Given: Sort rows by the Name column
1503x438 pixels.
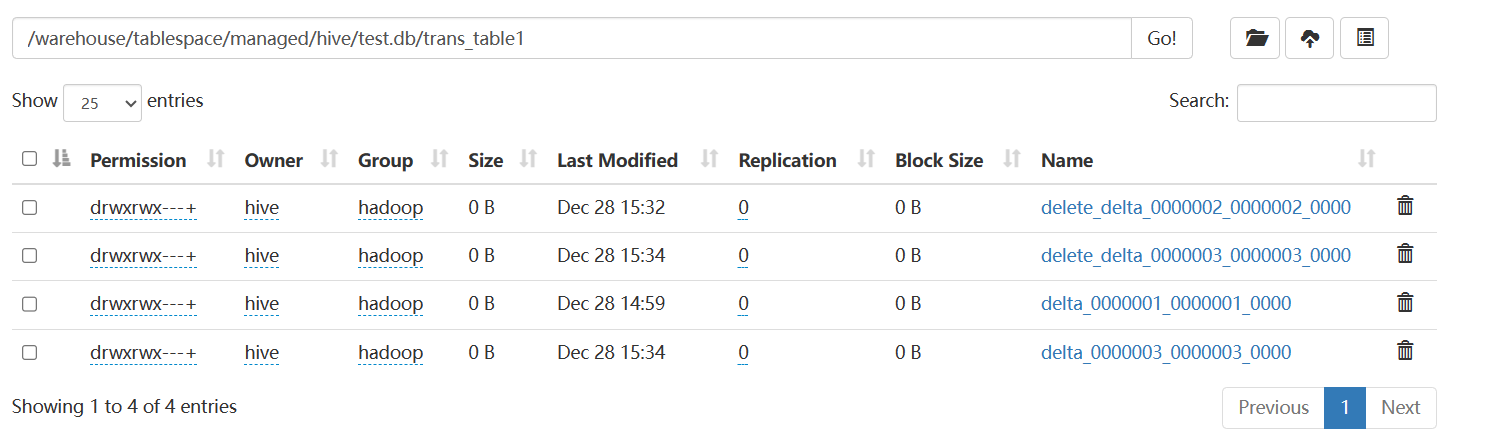Looking at the screenshot, I should pyautogui.click(x=1067, y=160).
